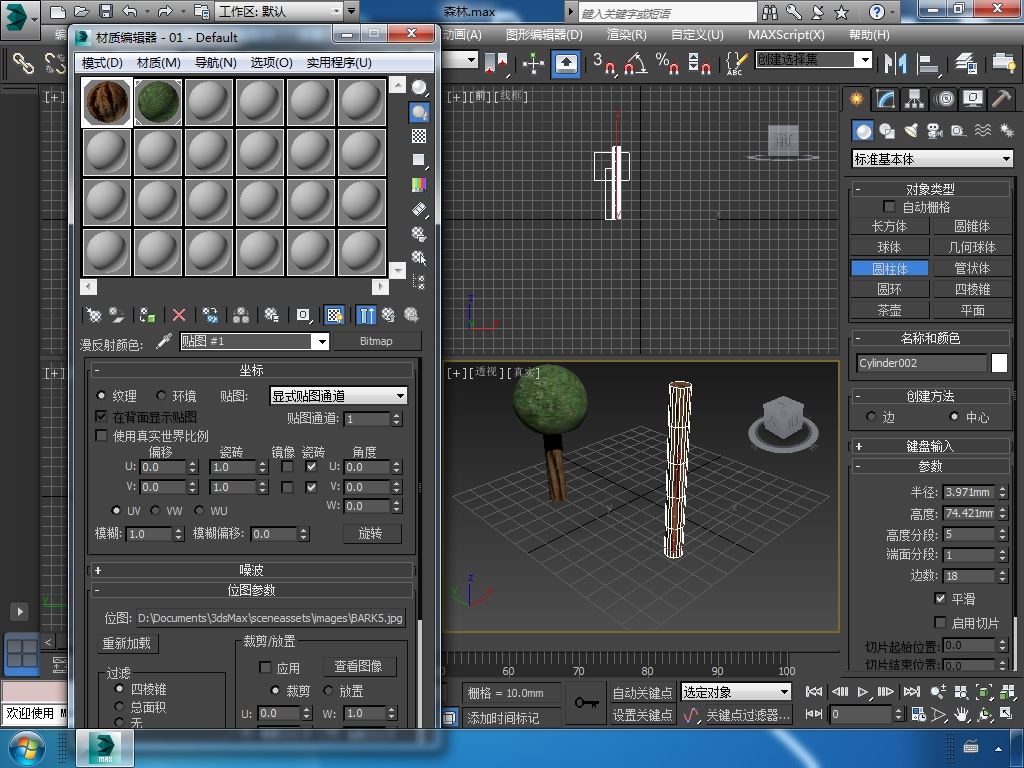Click the Create tab sun icon
Screen dimensions: 1024x768
[x=856, y=99]
